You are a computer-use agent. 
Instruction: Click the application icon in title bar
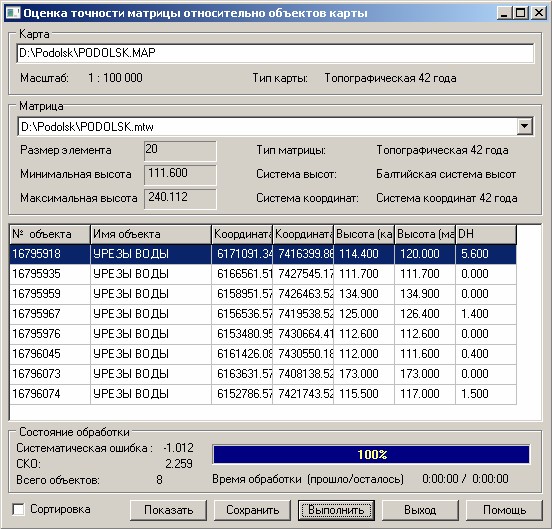click(x=13, y=13)
